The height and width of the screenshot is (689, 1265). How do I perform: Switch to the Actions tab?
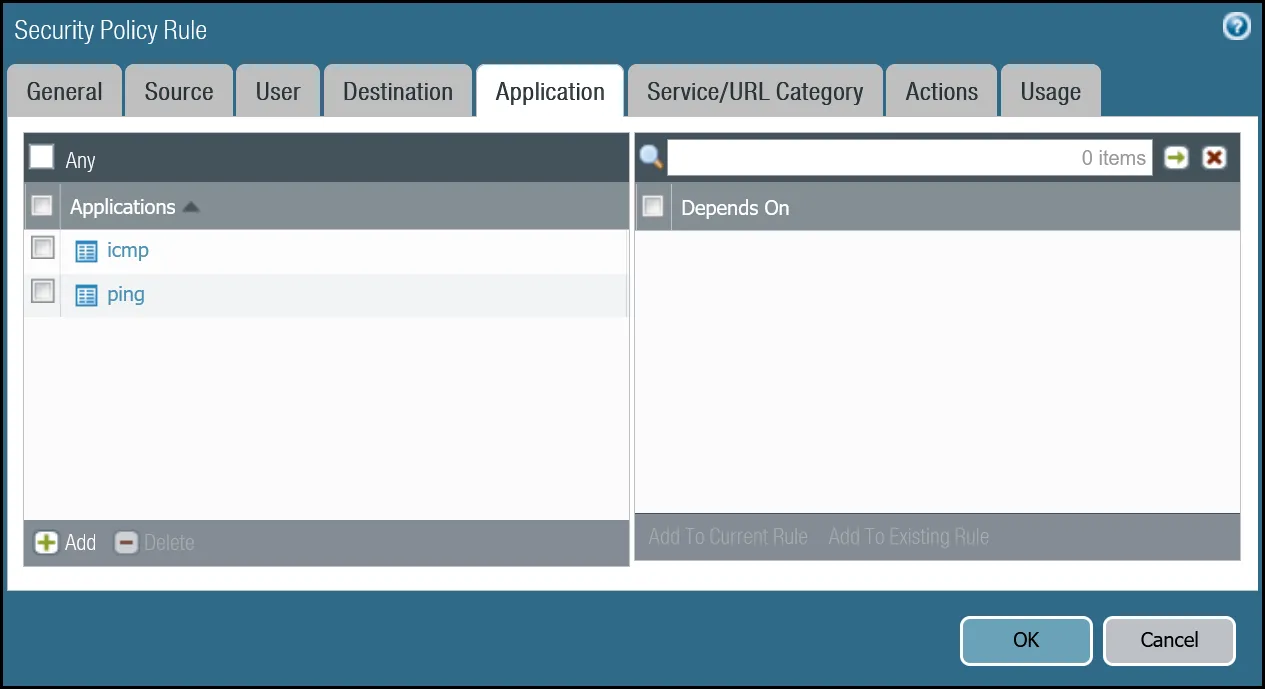(940, 90)
